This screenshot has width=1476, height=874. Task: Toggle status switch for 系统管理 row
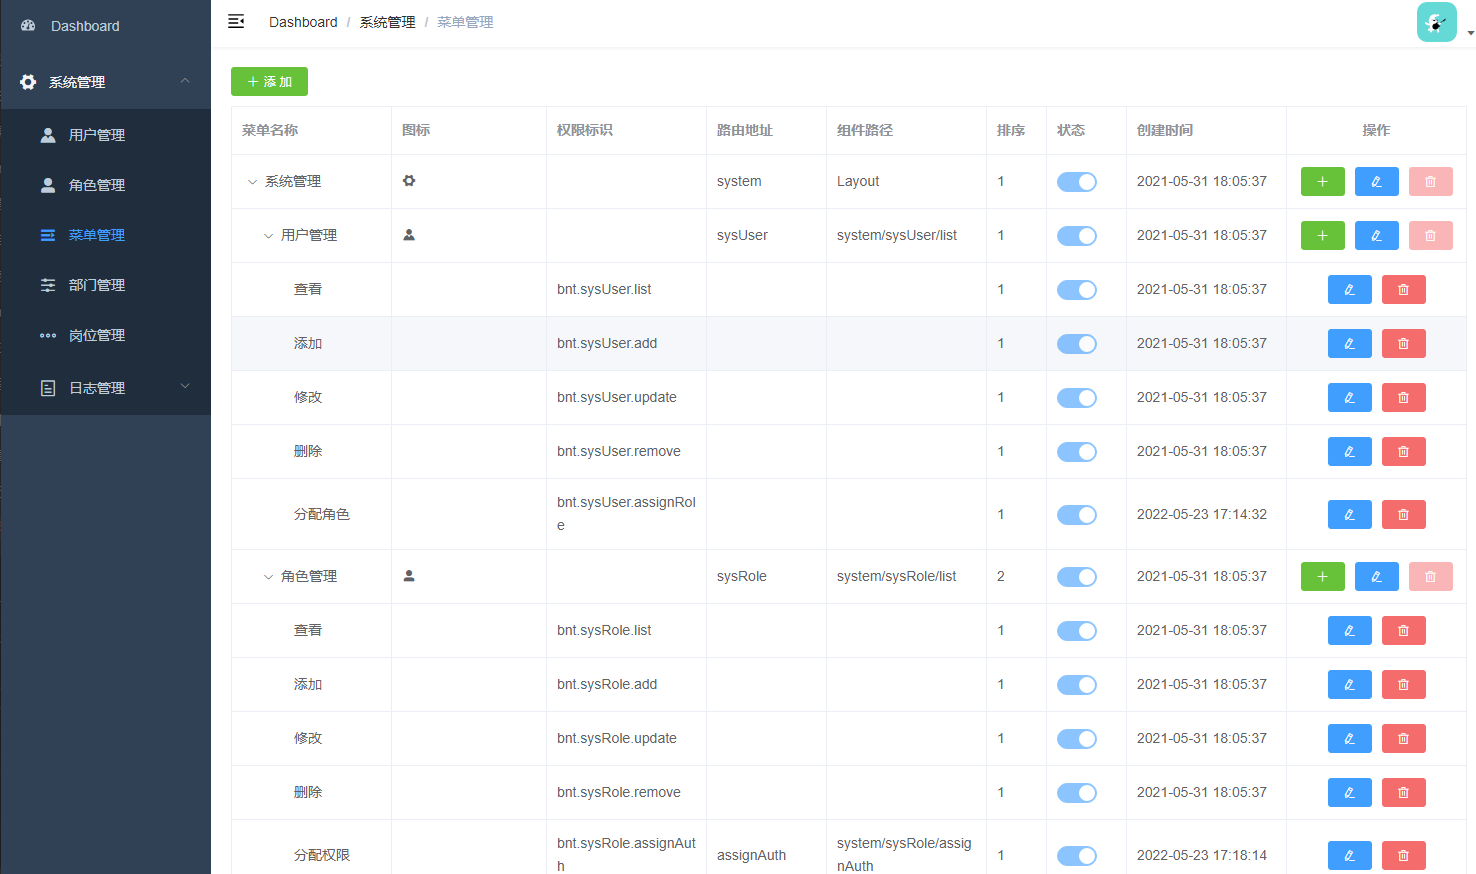[1077, 182]
